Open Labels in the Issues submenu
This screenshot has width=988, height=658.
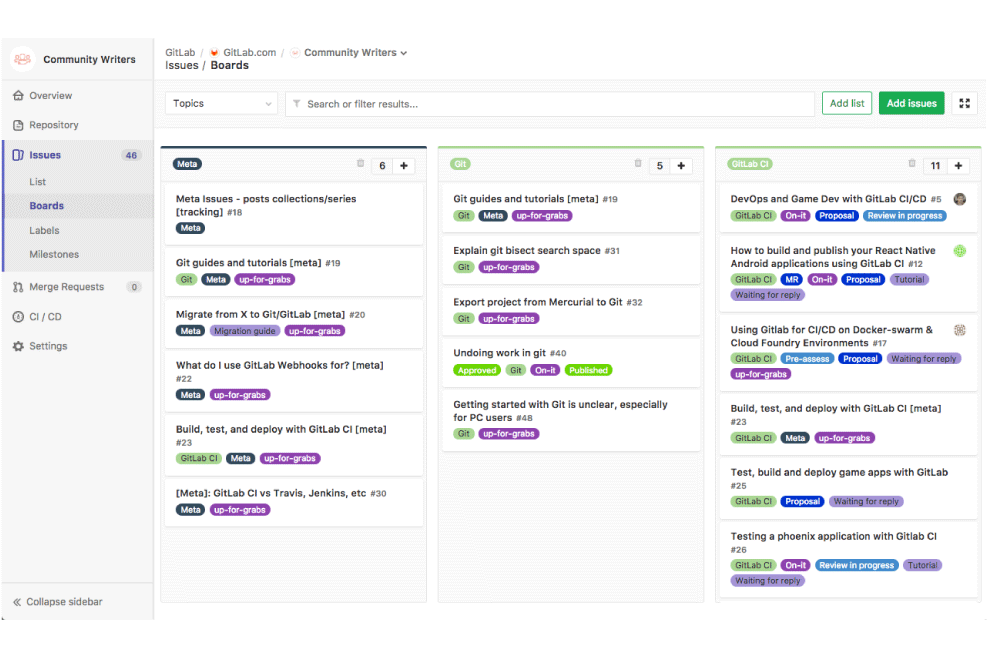[44, 230]
